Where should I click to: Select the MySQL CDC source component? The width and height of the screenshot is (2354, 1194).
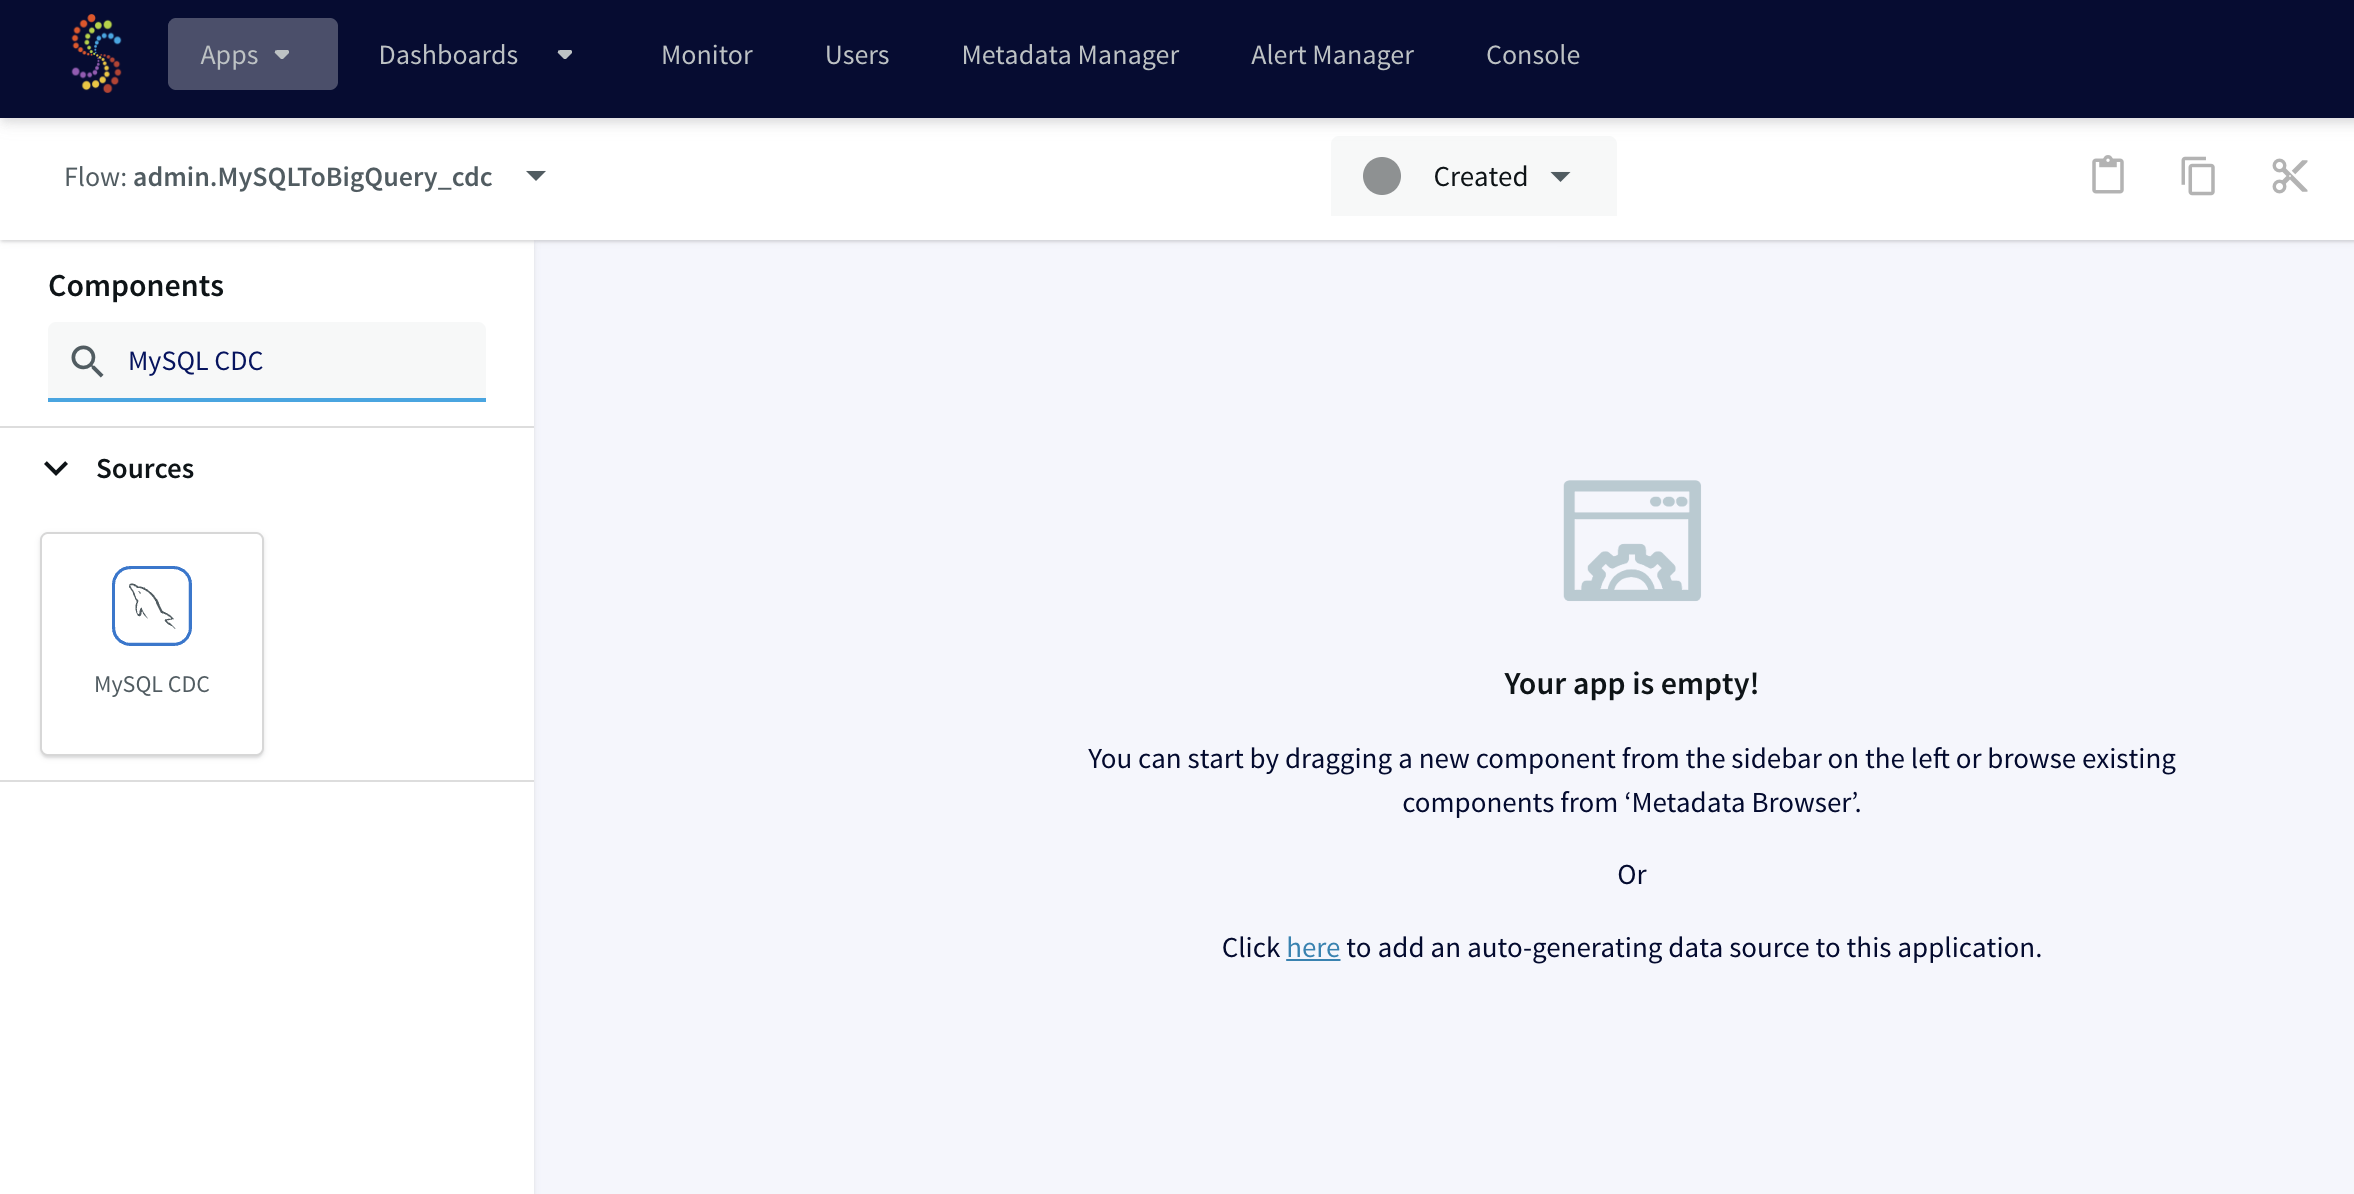(x=152, y=643)
